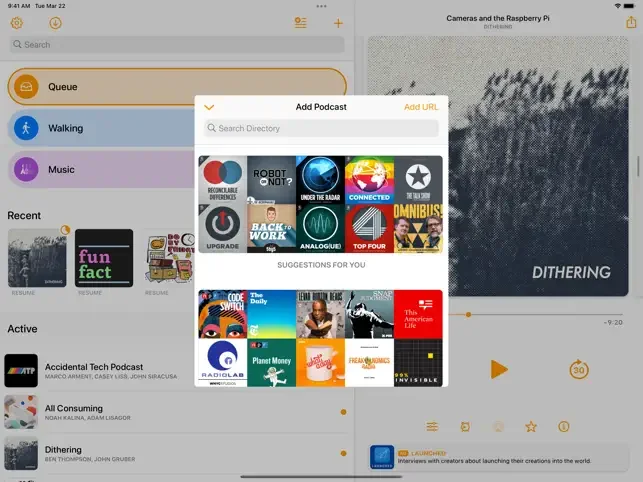Choose the Snap Judgment podcast artwork

[x=369, y=314]
